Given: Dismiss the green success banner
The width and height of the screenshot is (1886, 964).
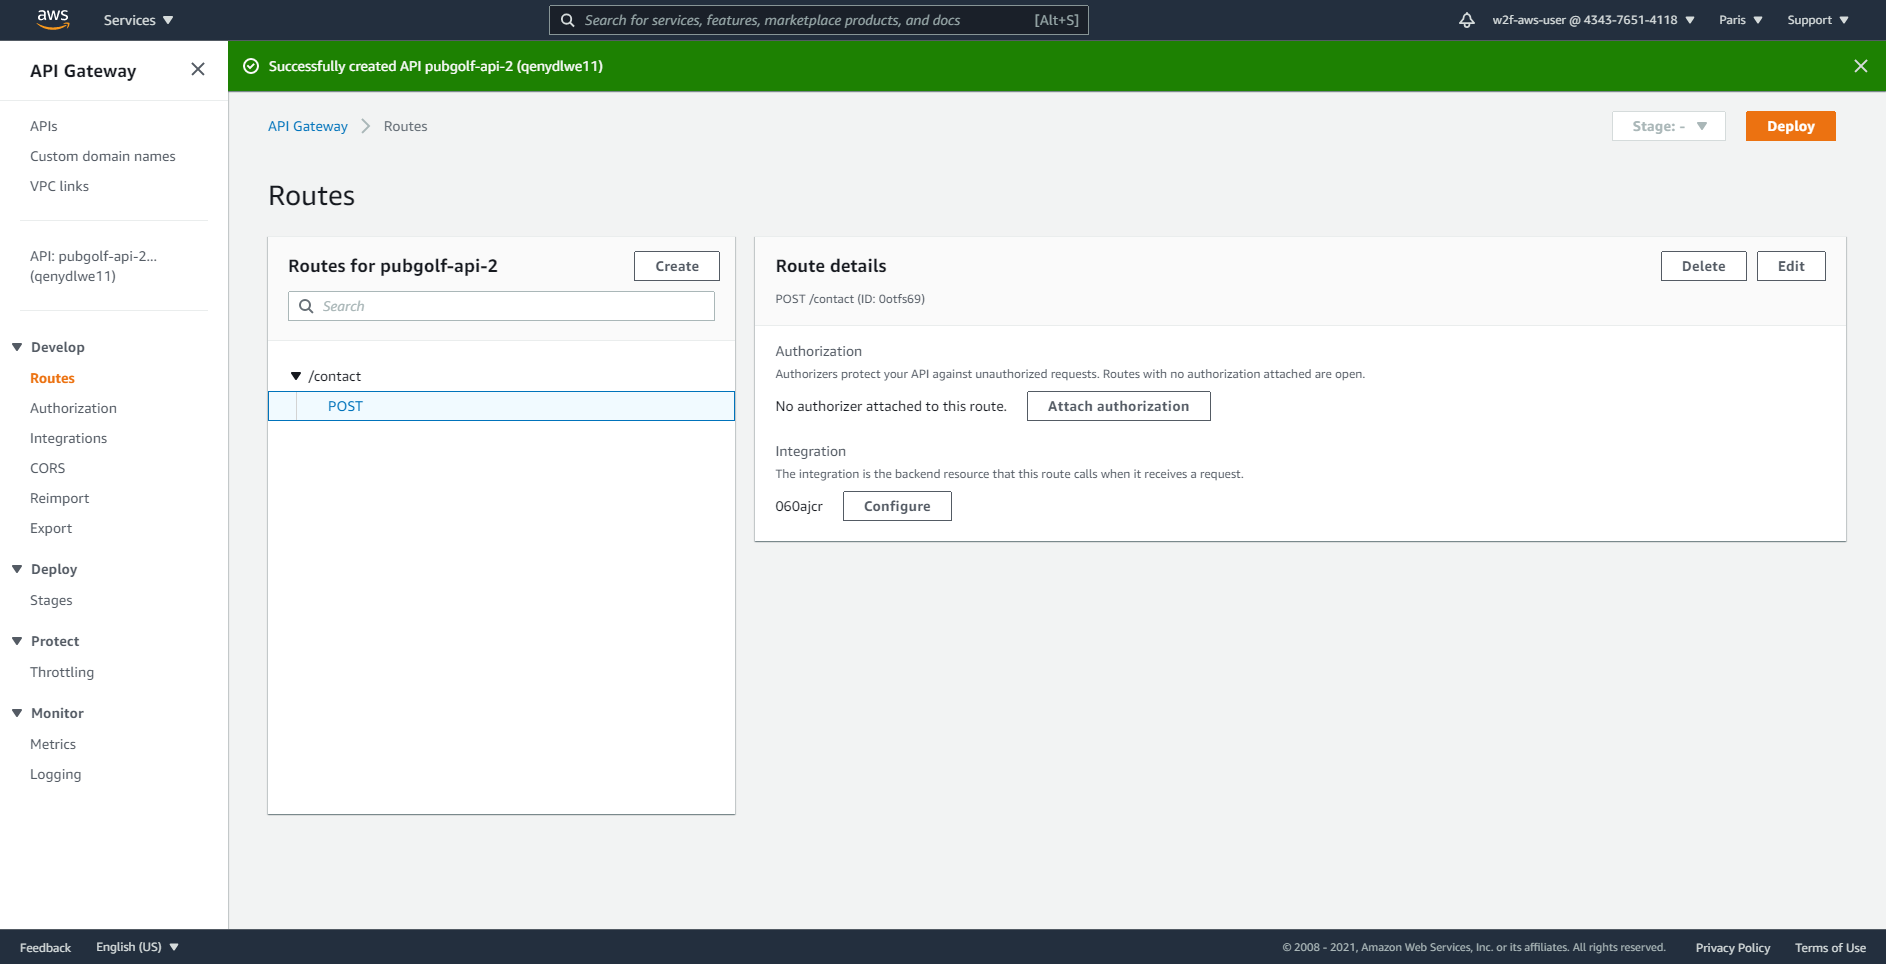Looking at the screenshot, I should click(x=1860, y=66).
